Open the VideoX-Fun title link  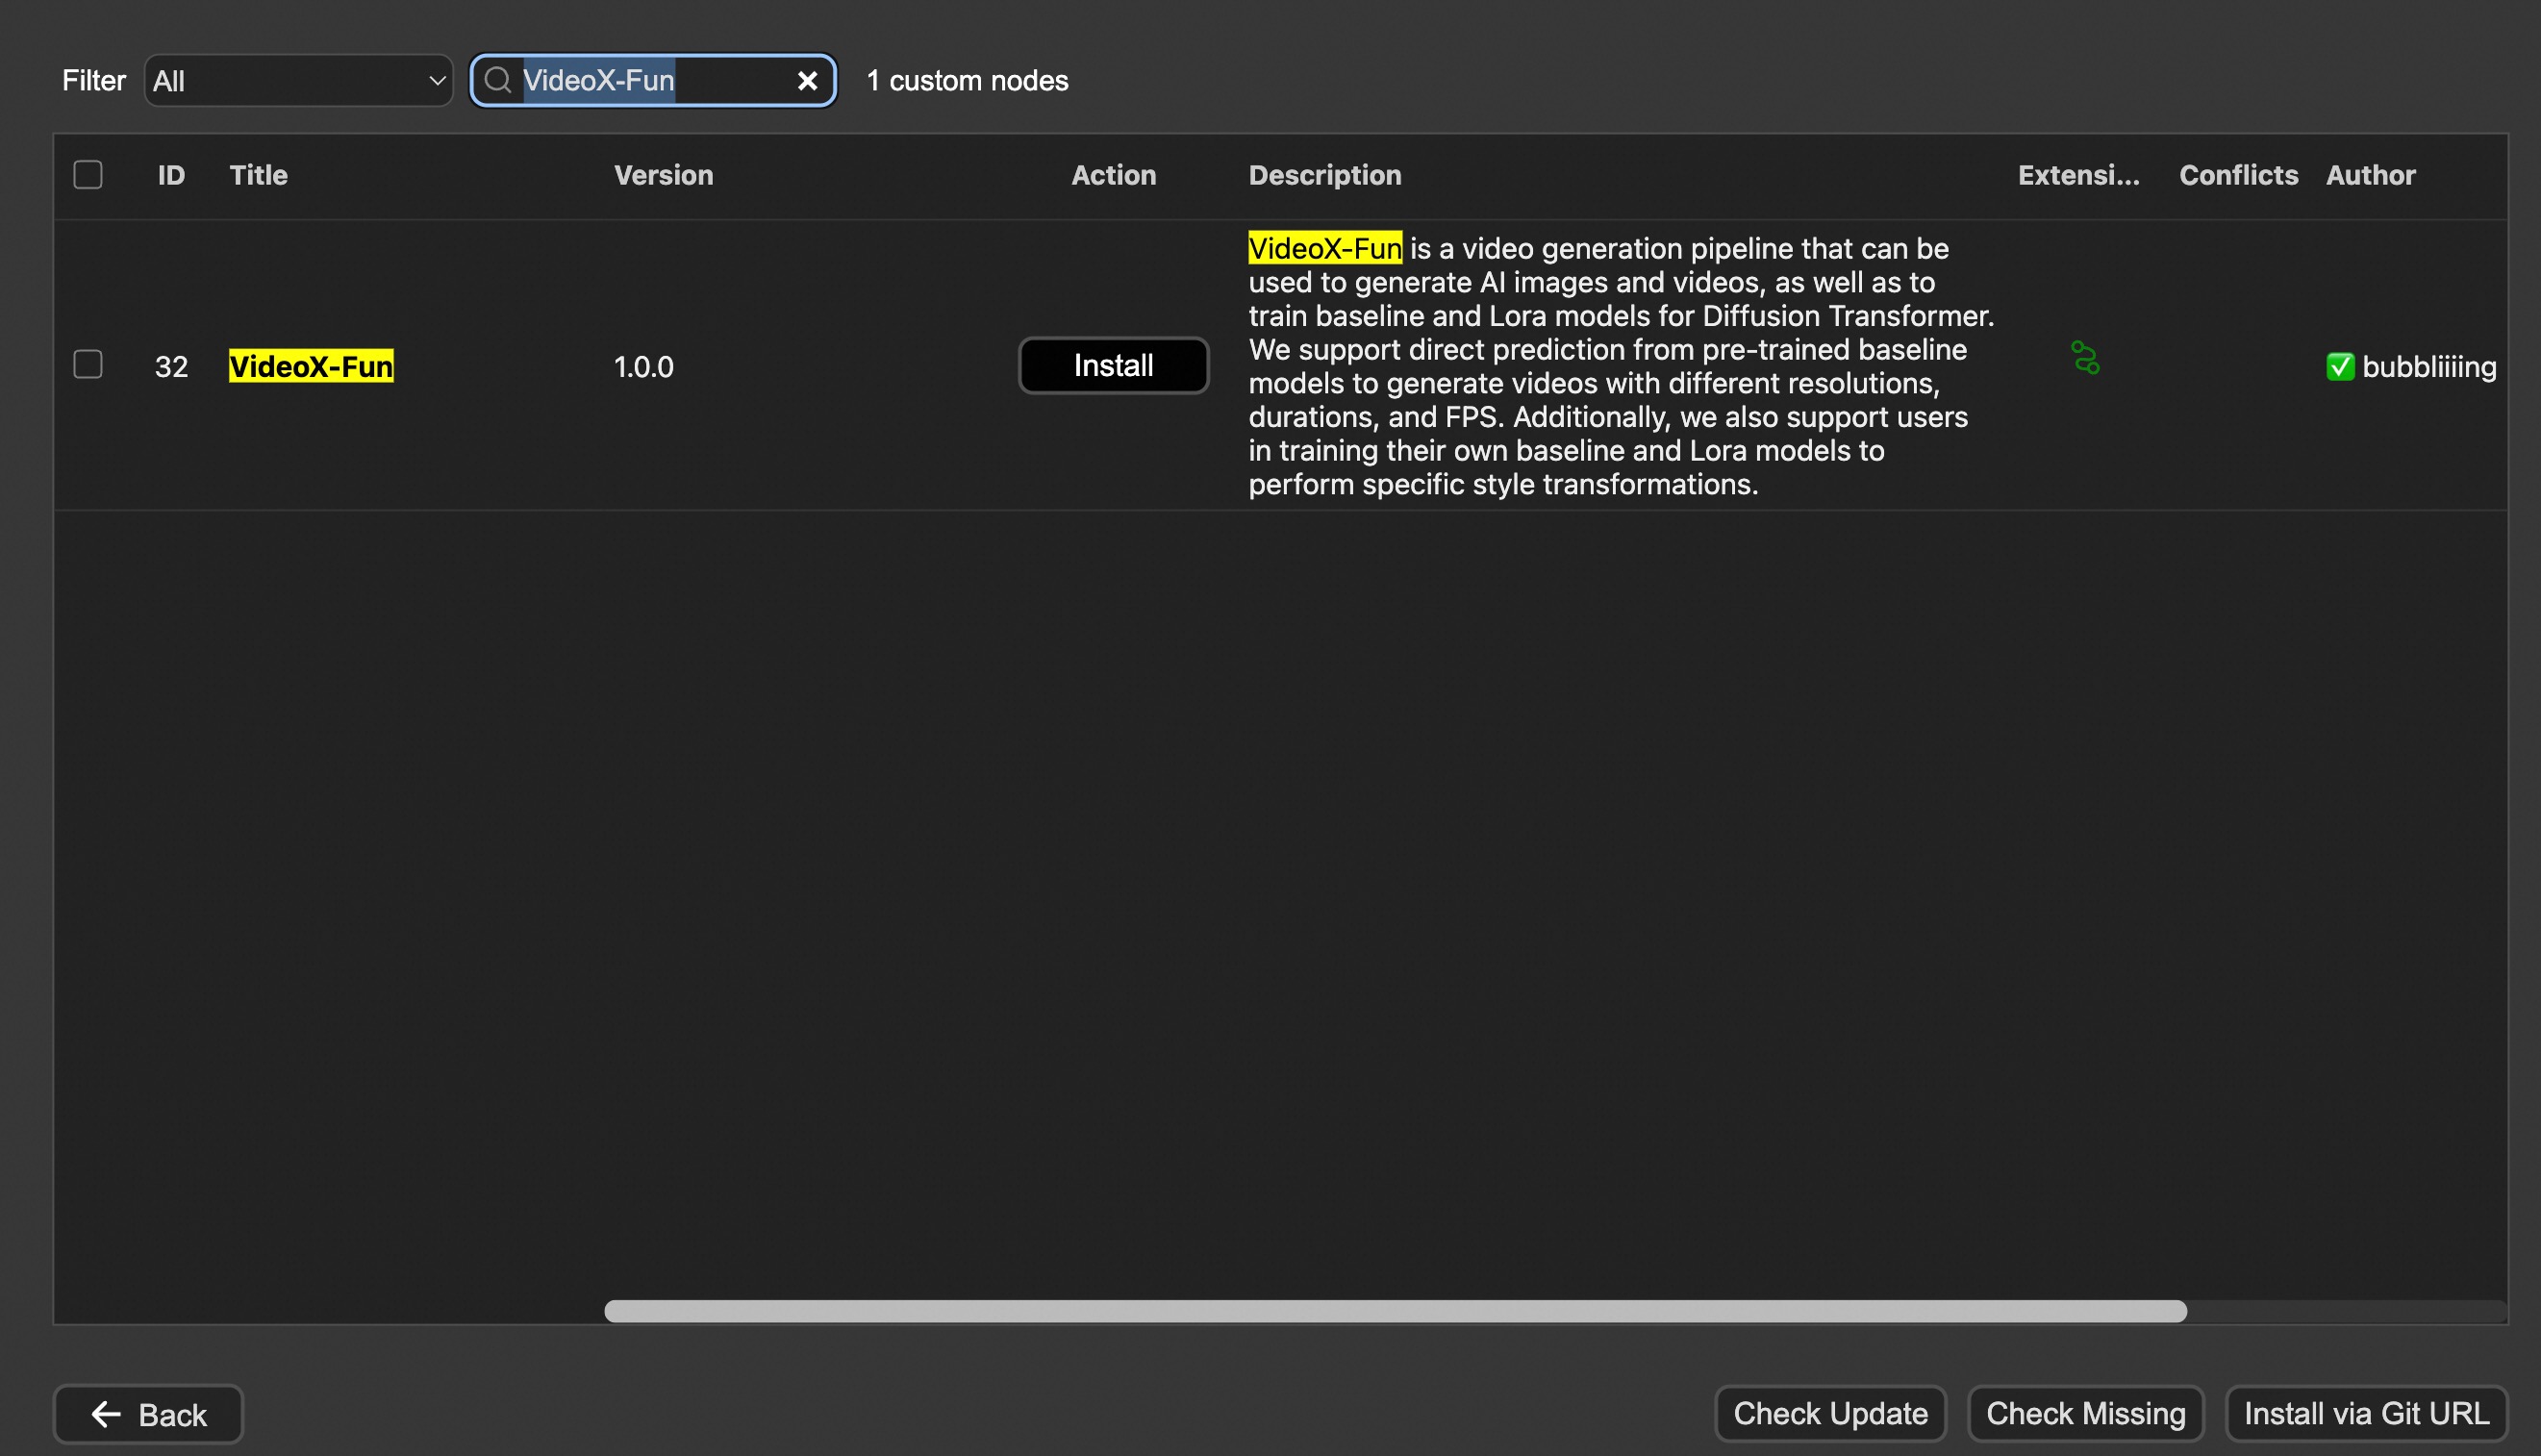tap(311, 367)
